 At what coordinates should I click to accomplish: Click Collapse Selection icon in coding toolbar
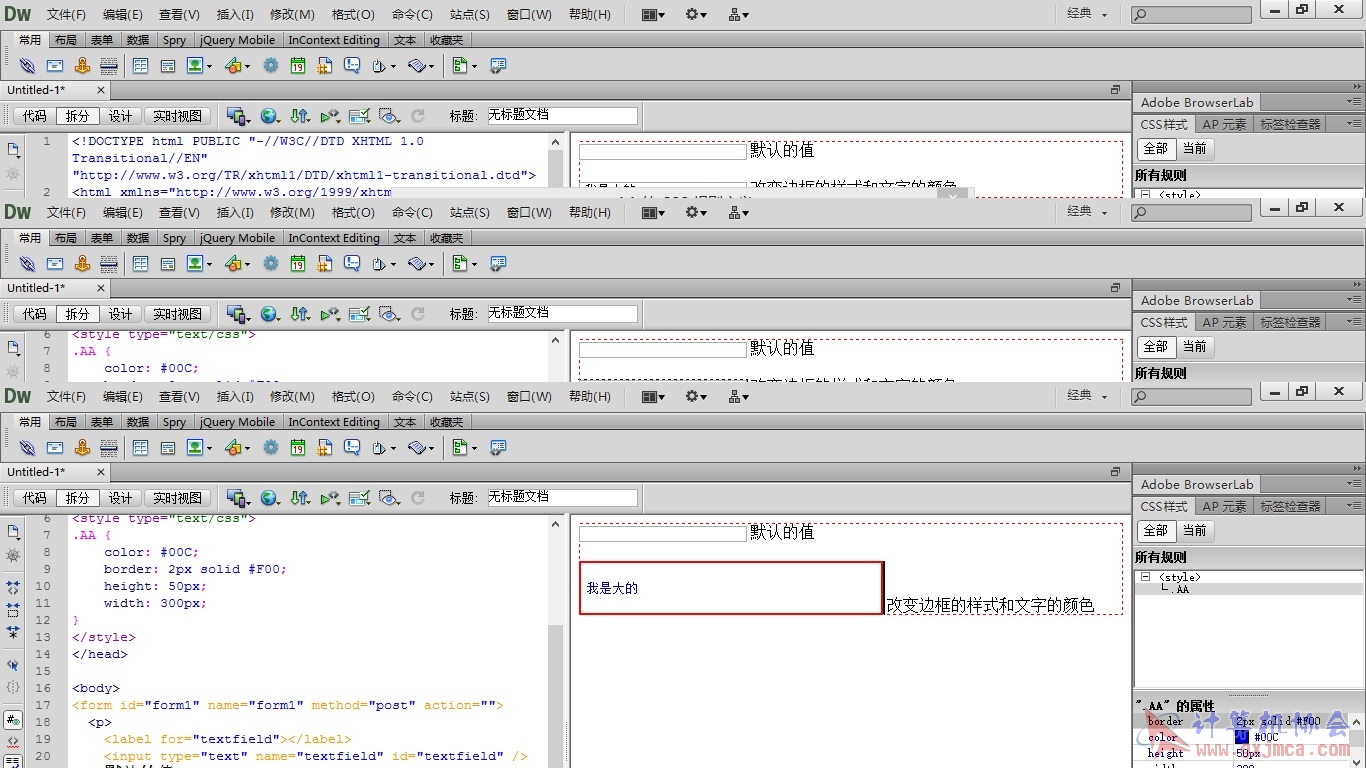[x=13, y=609]
